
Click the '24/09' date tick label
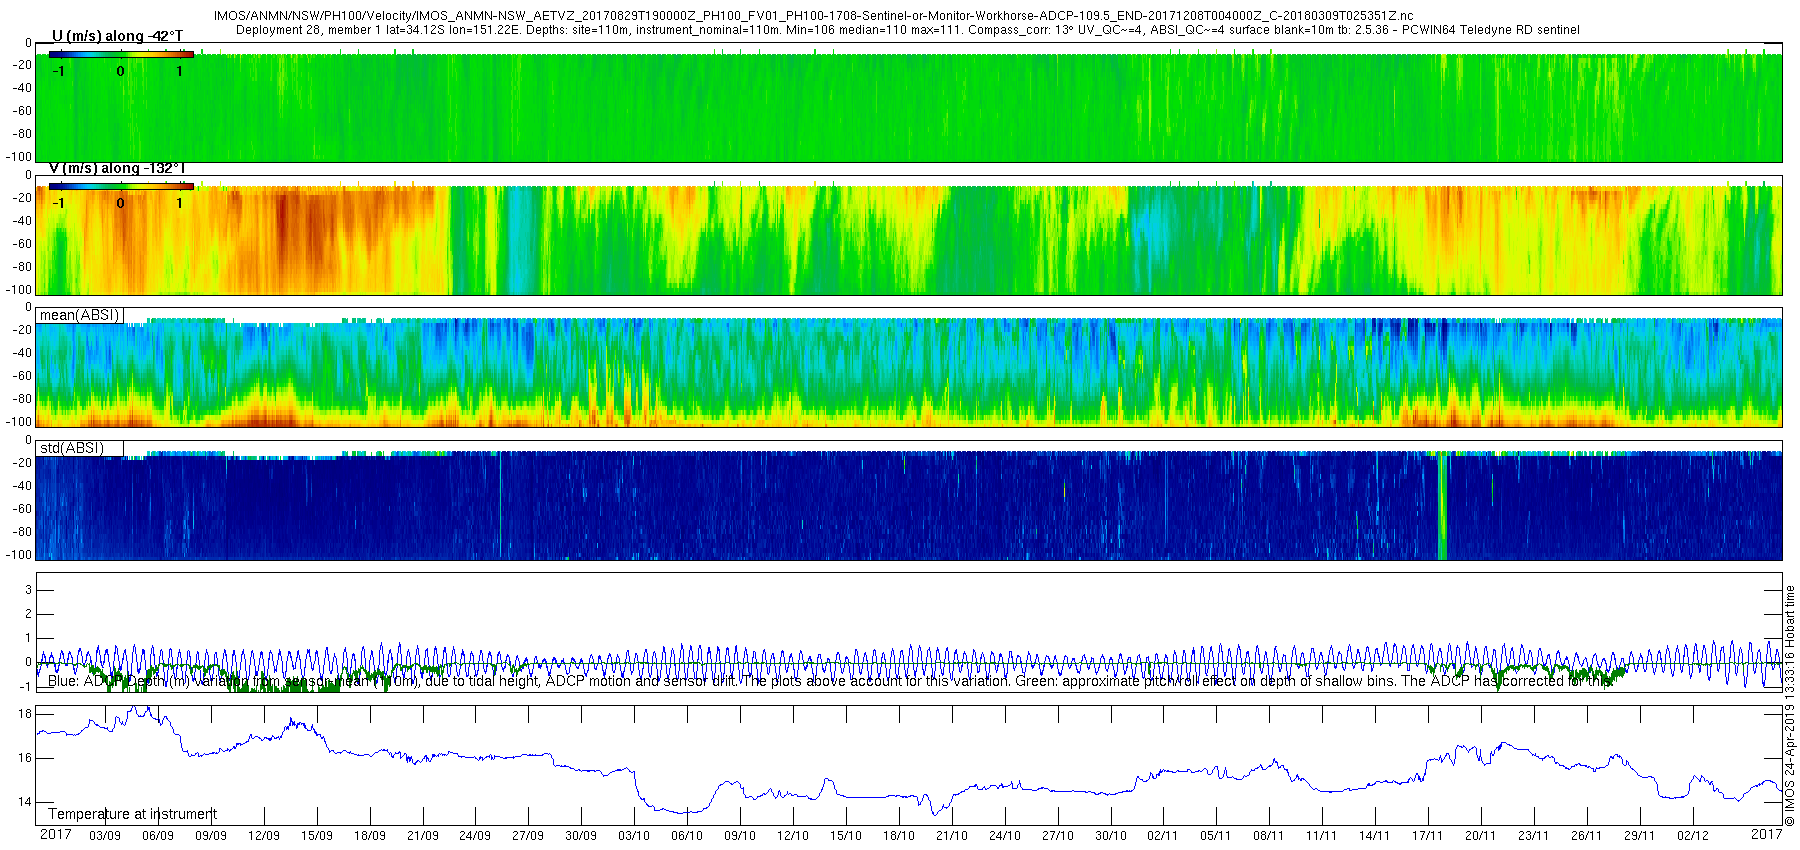click(x=475, y=836)
